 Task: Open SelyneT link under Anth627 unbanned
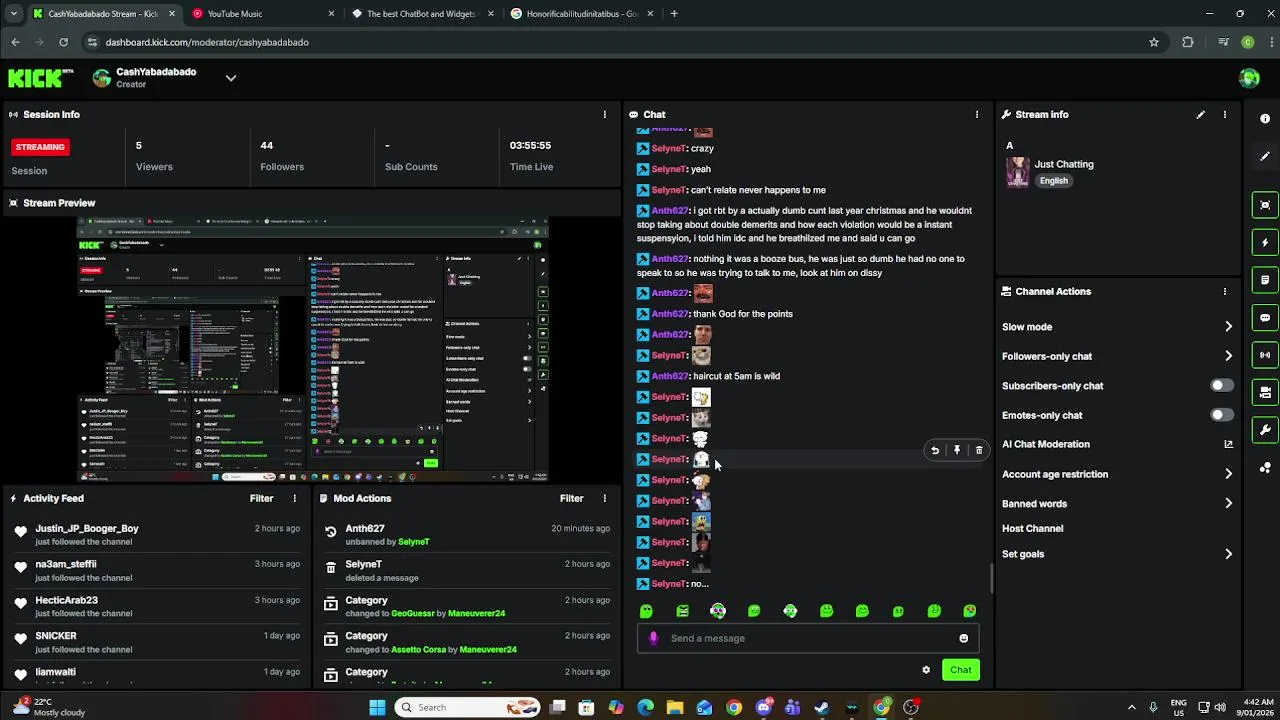(414, 542)
